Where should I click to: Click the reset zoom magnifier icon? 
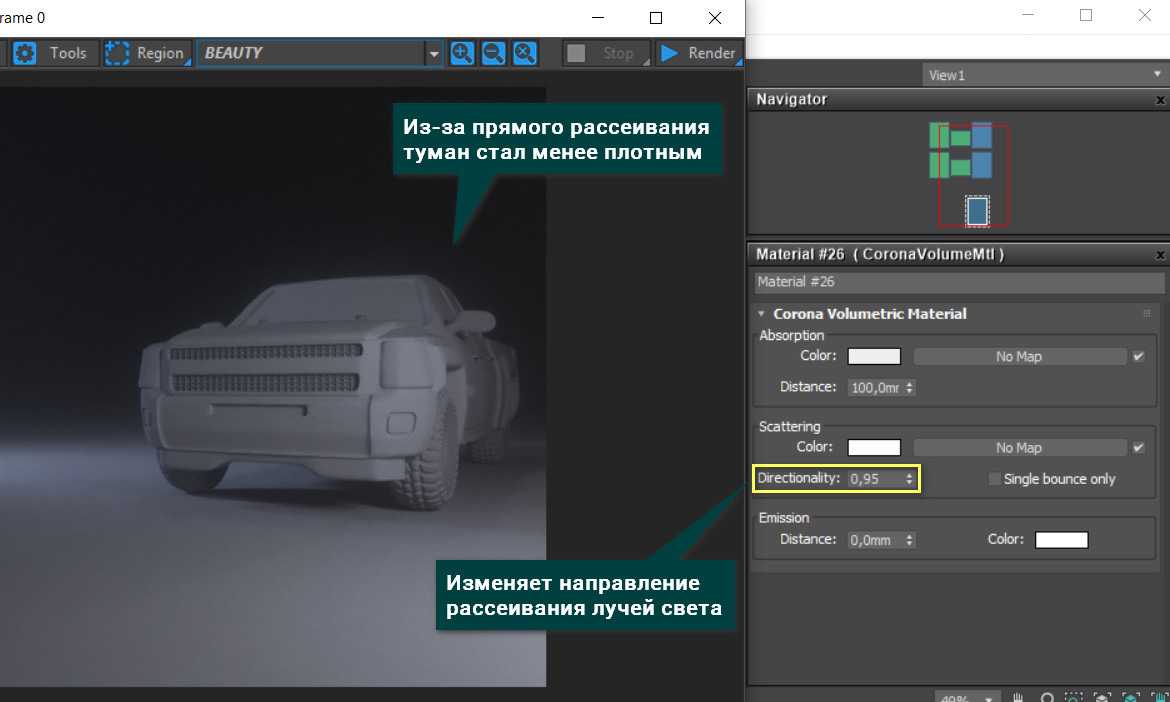(526, 53)
